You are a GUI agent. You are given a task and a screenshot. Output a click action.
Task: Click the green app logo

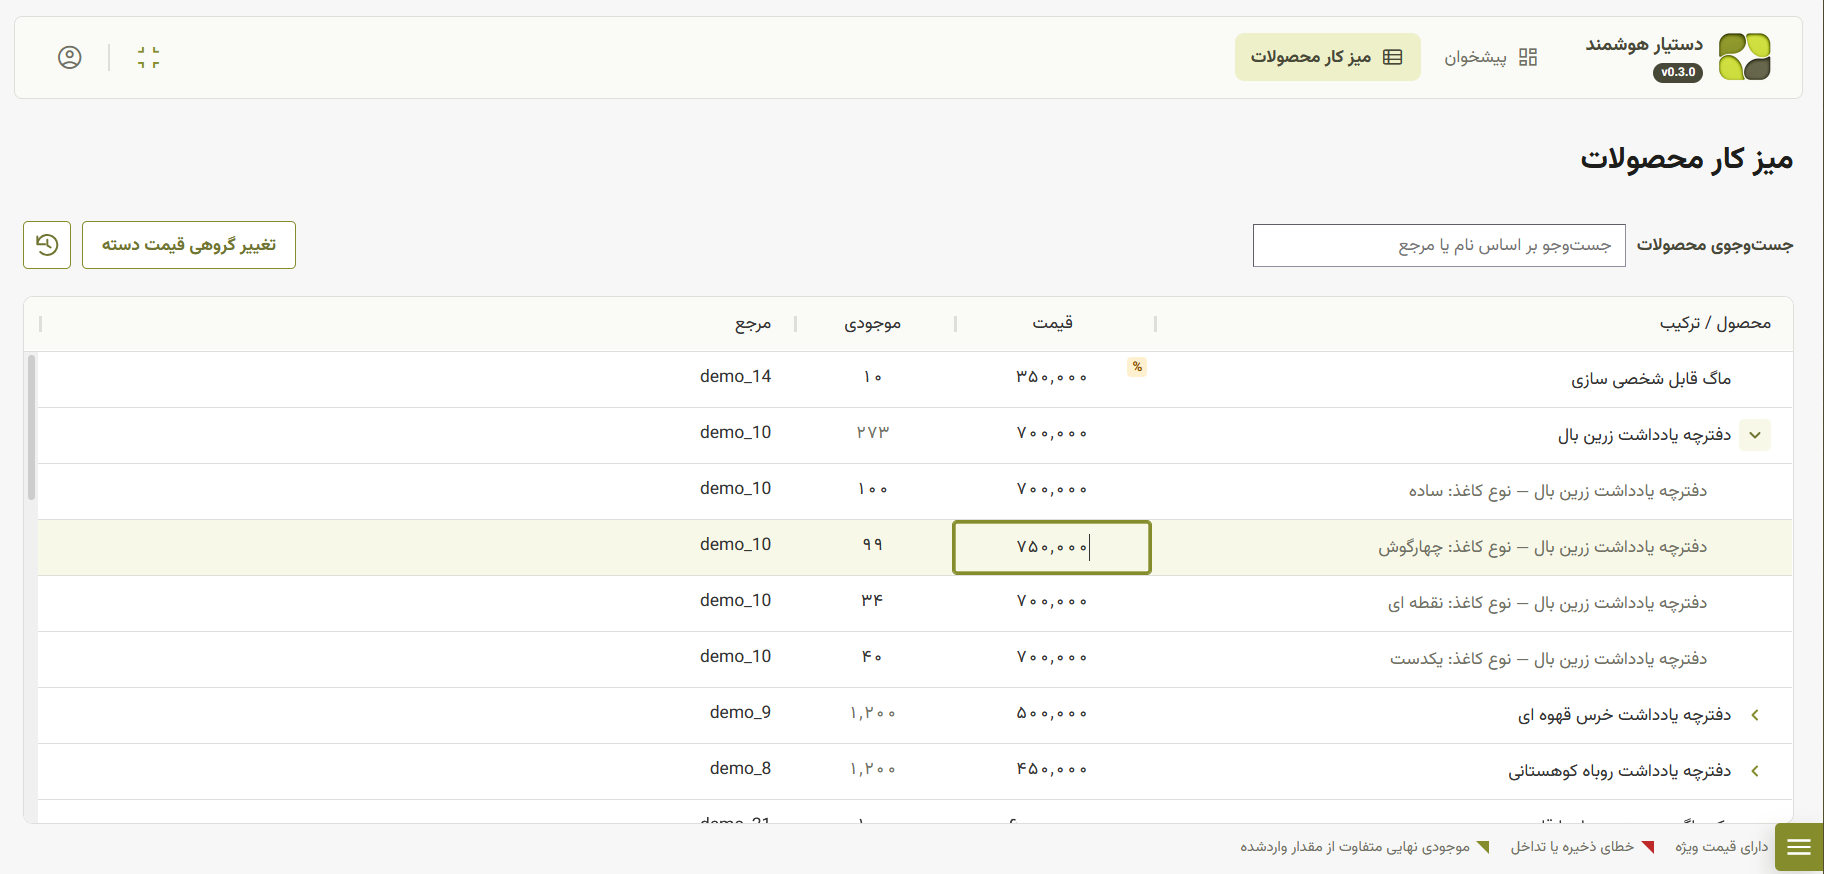pyautogui.click(x=1744, y=57)
